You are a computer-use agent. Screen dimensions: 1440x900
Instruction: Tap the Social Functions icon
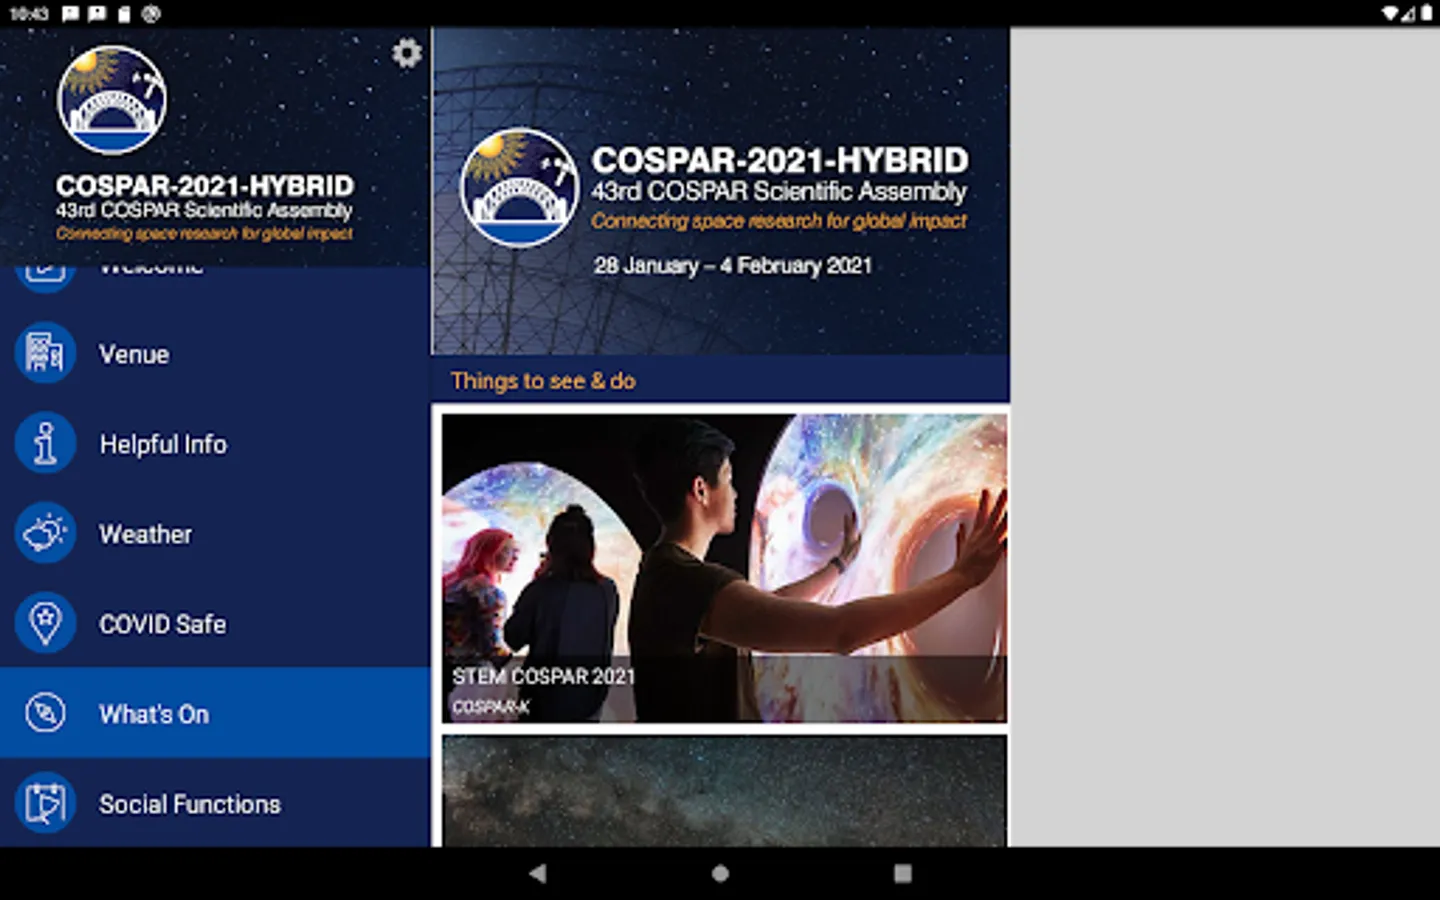click(x=45, y=803)
